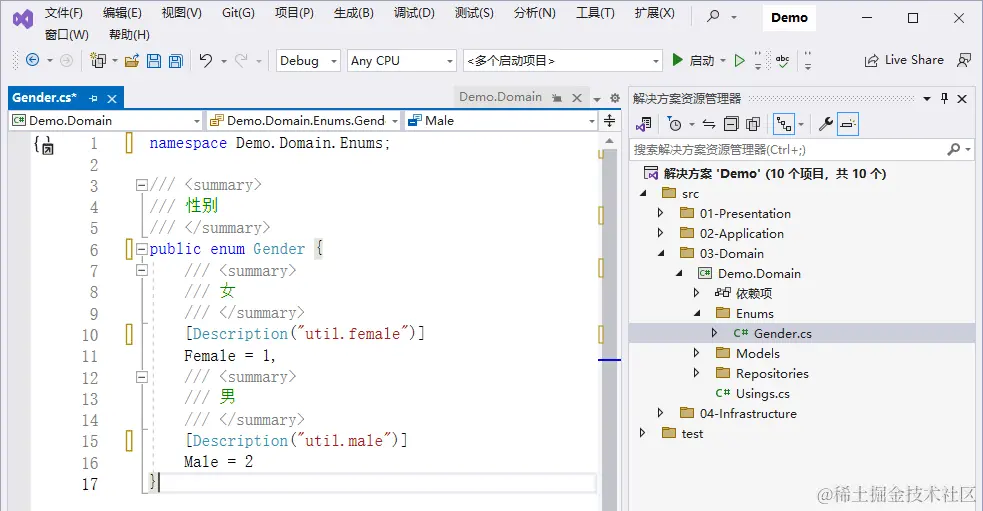The height and width of the screenshot is (511, 983).
Task: Select Gender.cs in Solution Explorer
Action: [x=782, y=334]
